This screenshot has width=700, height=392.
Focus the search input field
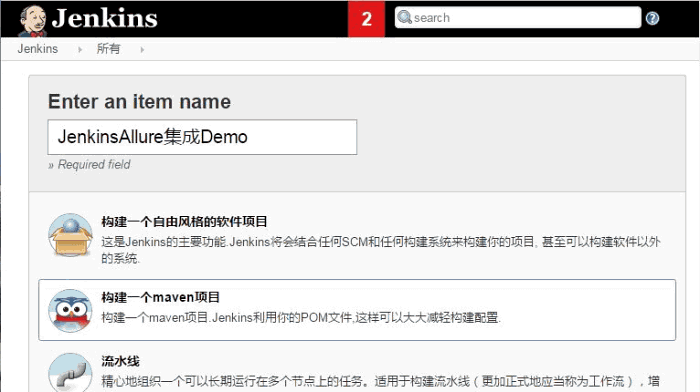pyautogui.click(x=518, y=17)
